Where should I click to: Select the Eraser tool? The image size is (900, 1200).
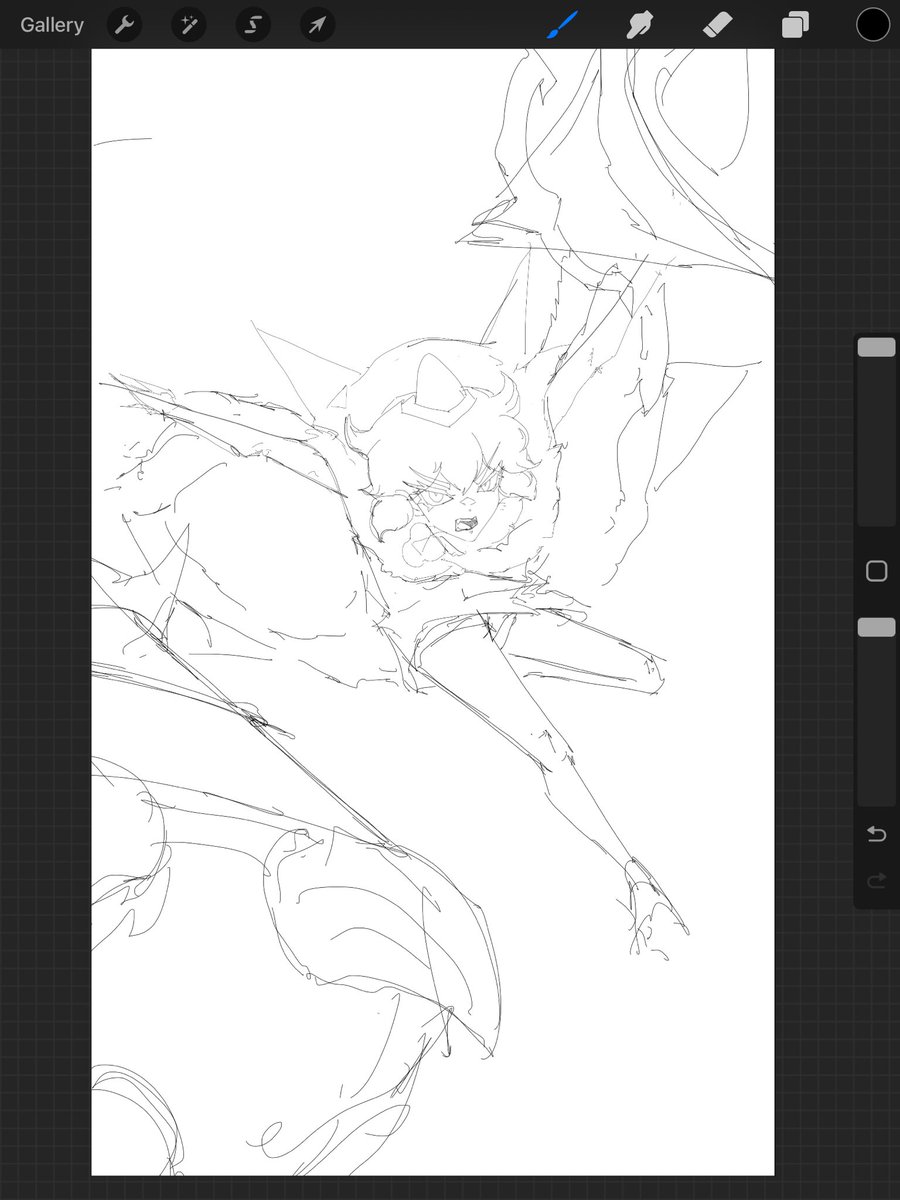(x=718, y=25)
